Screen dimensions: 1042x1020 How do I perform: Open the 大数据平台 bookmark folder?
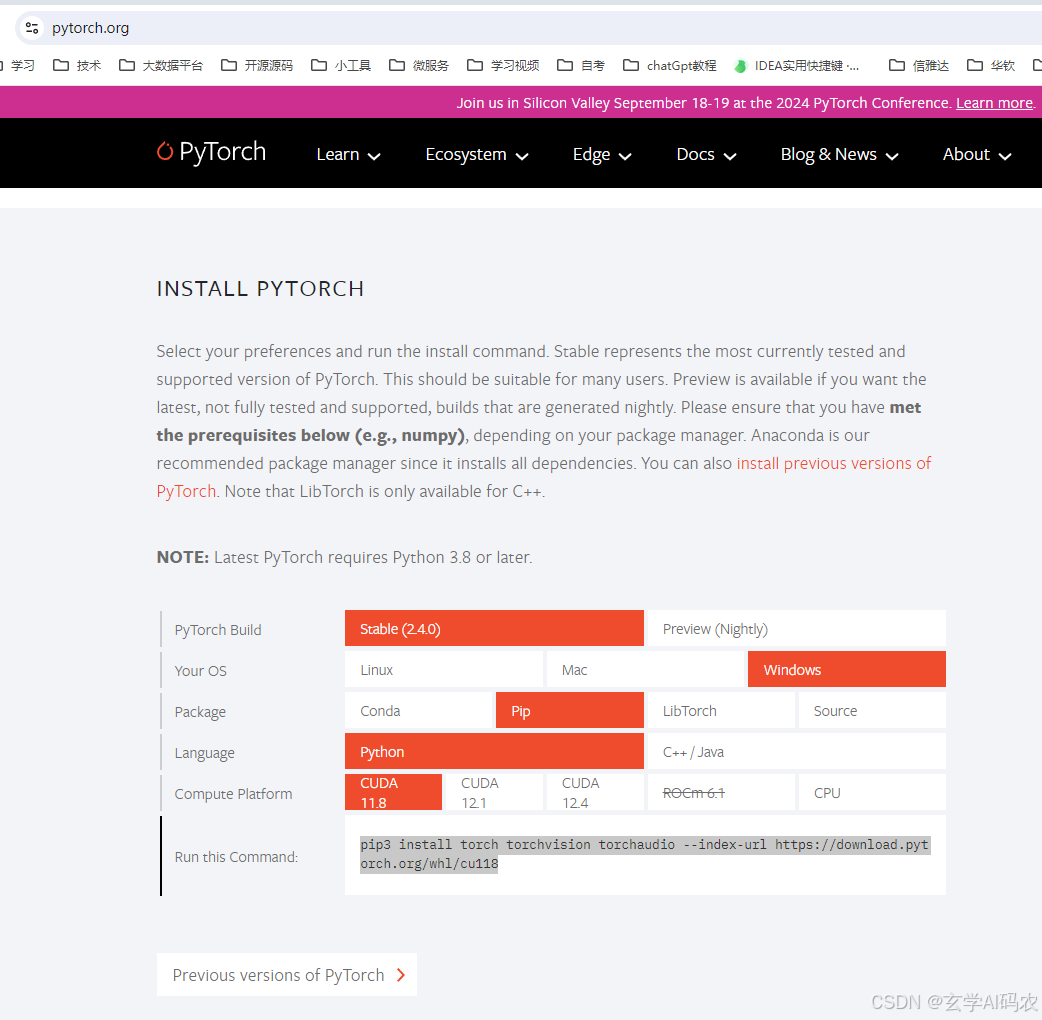[x=161, y=65]
